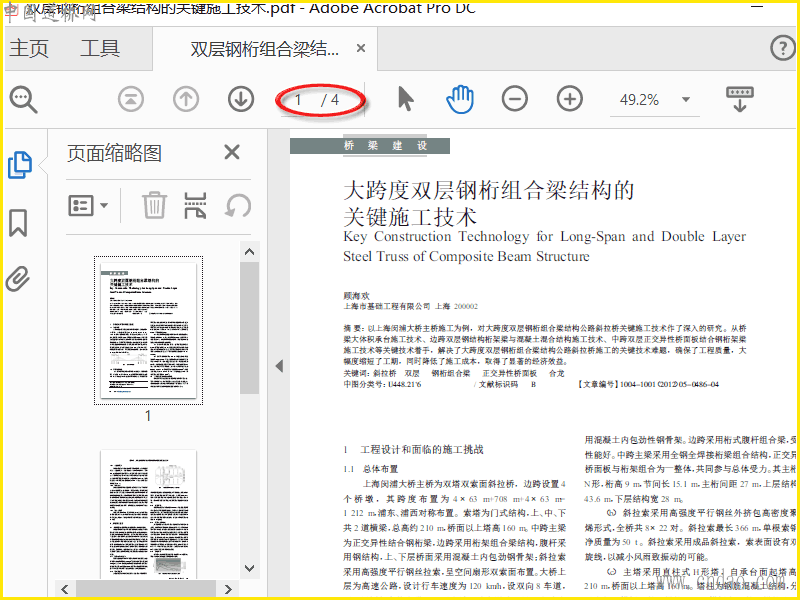
Task: Switch to the 工具 tab
Action: pos(100,48)
